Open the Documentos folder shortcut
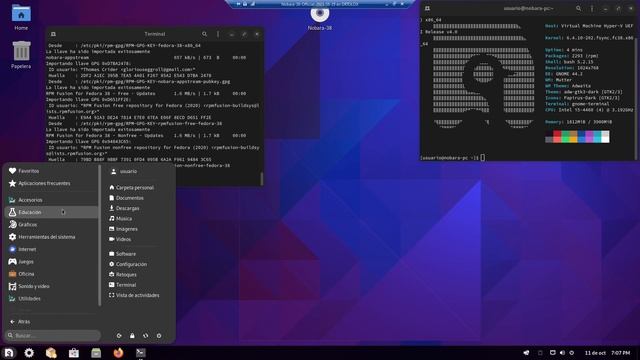Viewport: 640px width, 360px height. (x=126, y=198)
